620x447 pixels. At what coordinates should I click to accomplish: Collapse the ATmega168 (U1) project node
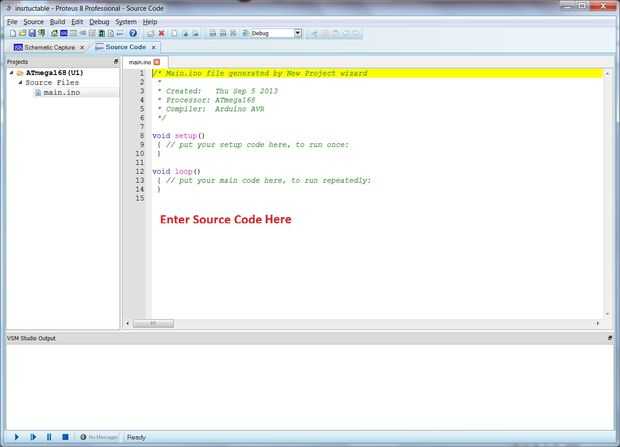11,73
